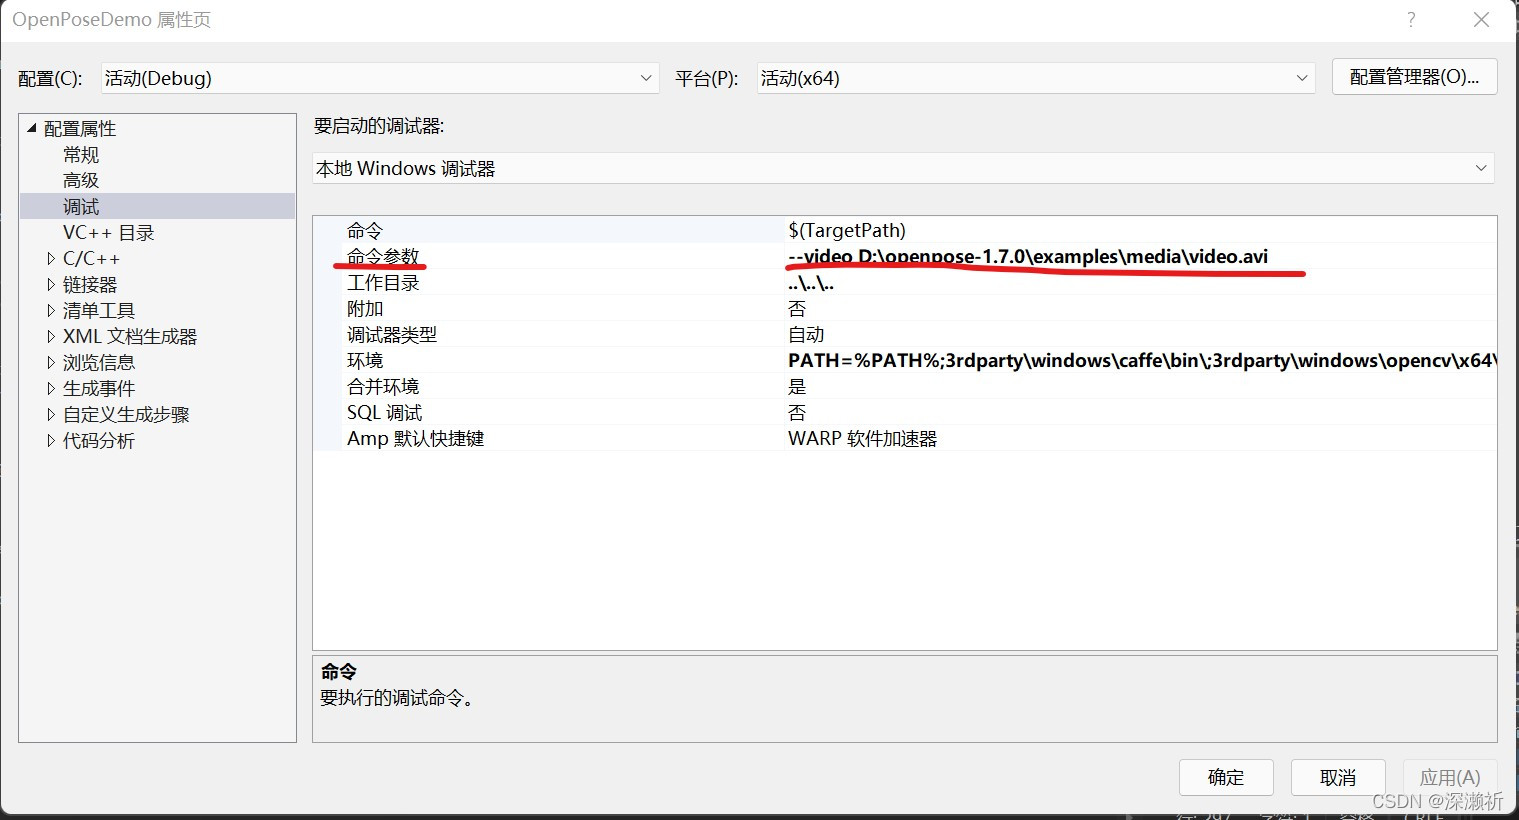Open the 平台(P) platform dropdown
Viewport: 1519px width, 820px height.
1300,77
